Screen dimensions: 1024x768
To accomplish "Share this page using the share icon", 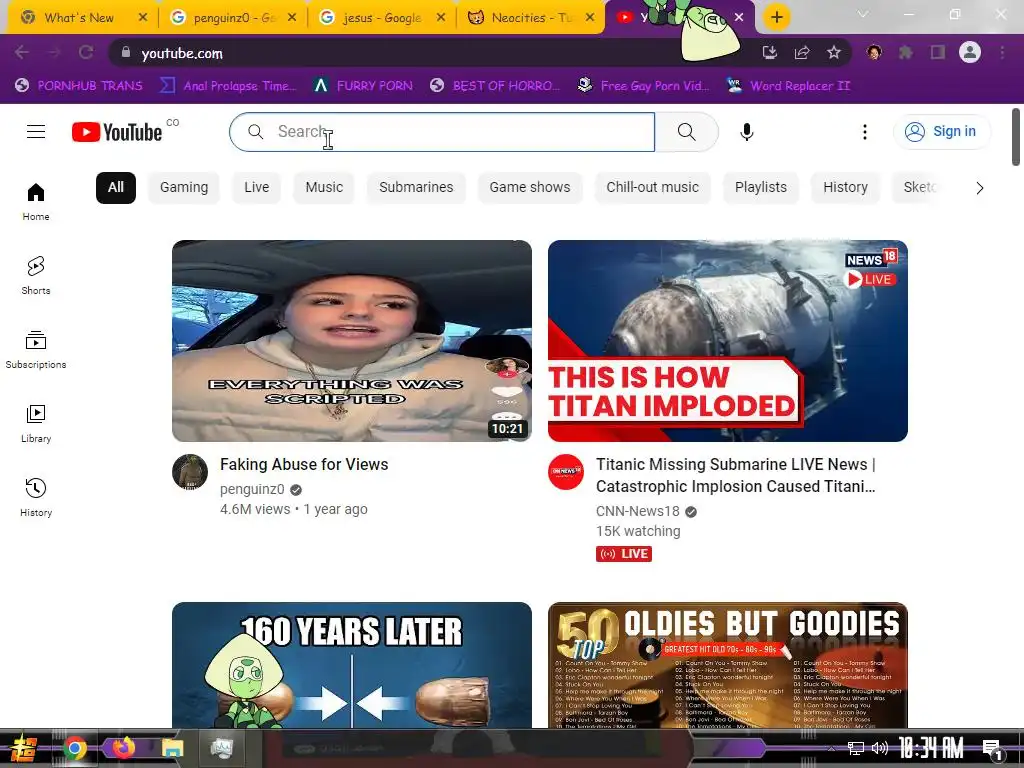I will point(802,53).
